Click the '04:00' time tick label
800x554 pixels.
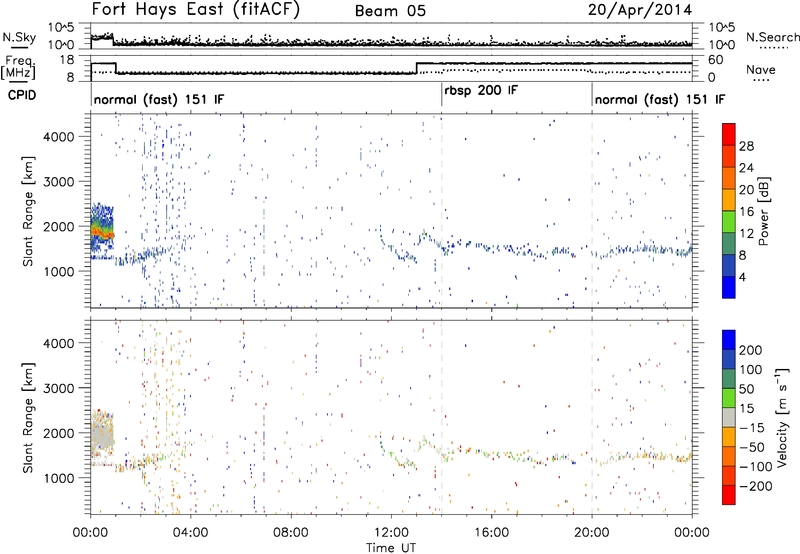(190, 533)
